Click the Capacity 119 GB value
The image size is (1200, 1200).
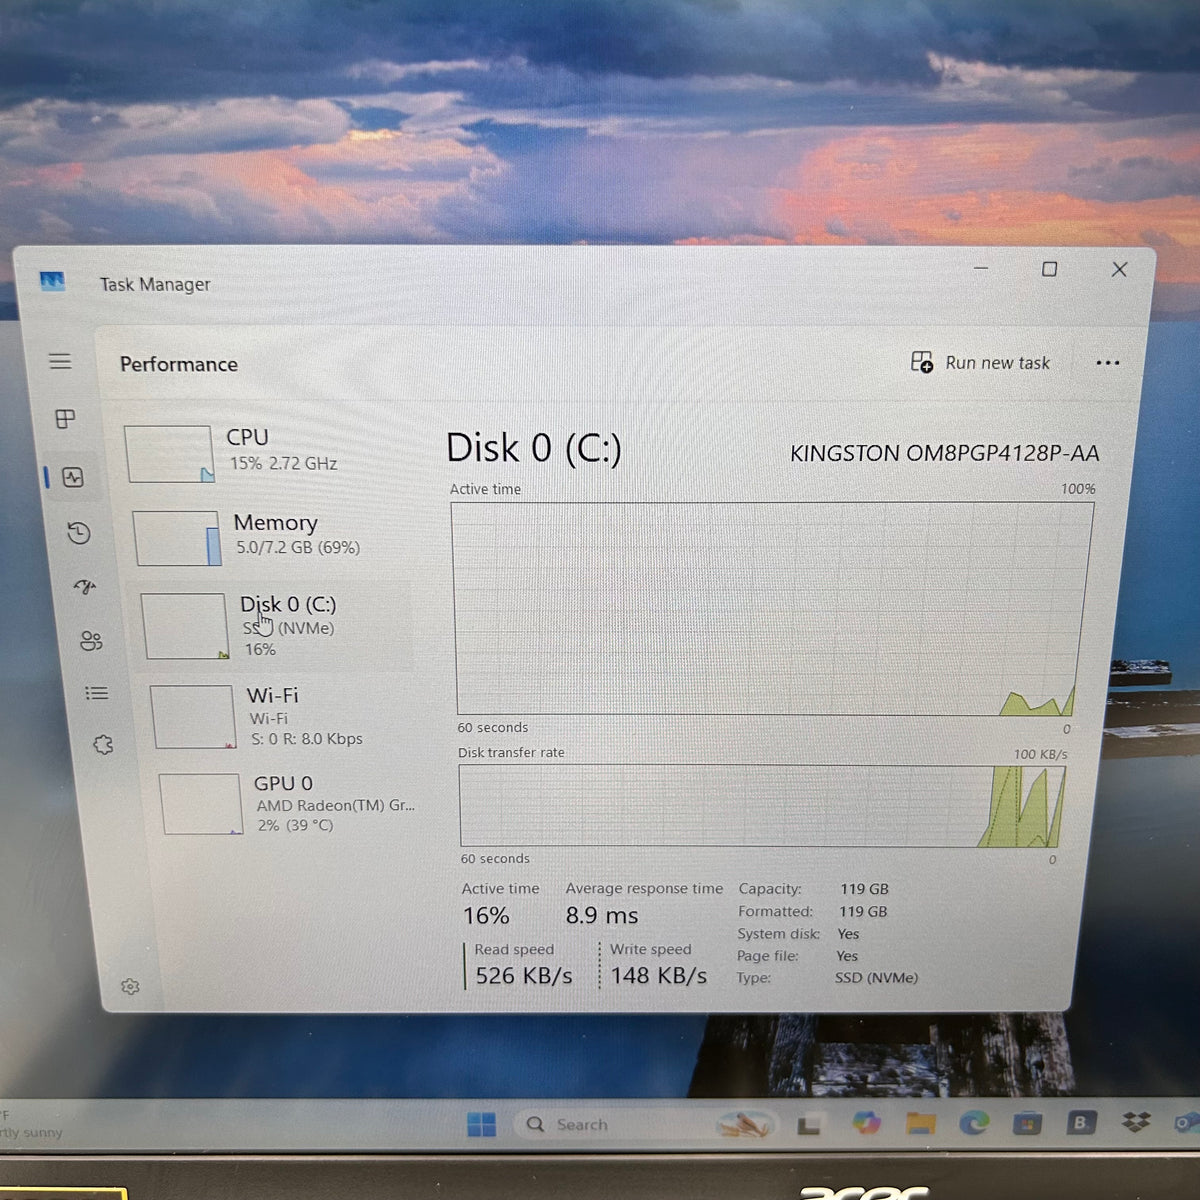pos(864,889)
